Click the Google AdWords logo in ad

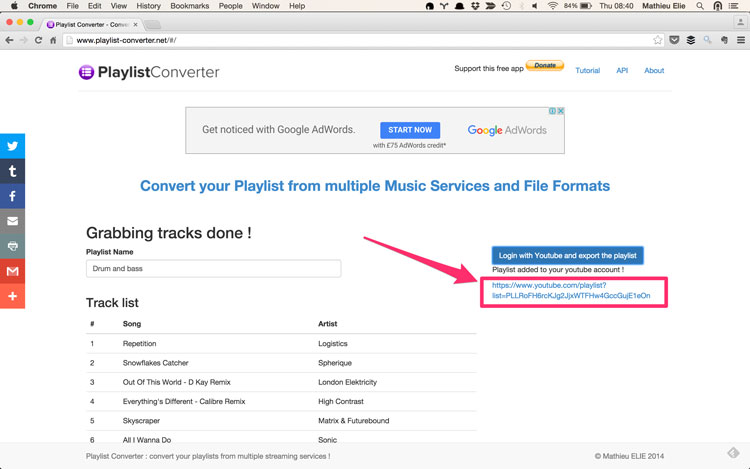[x=507, y=130]
